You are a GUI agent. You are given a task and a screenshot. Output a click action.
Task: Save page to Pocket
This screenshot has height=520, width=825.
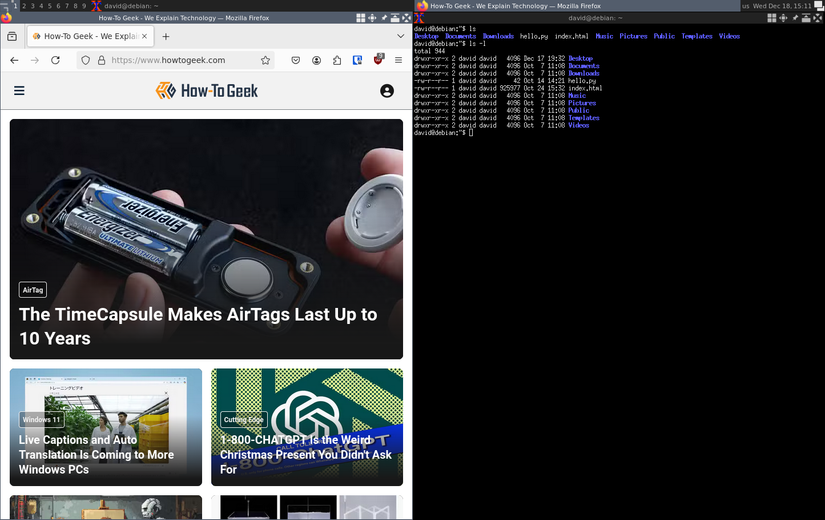pyautogui.click(x=296, y=60)
